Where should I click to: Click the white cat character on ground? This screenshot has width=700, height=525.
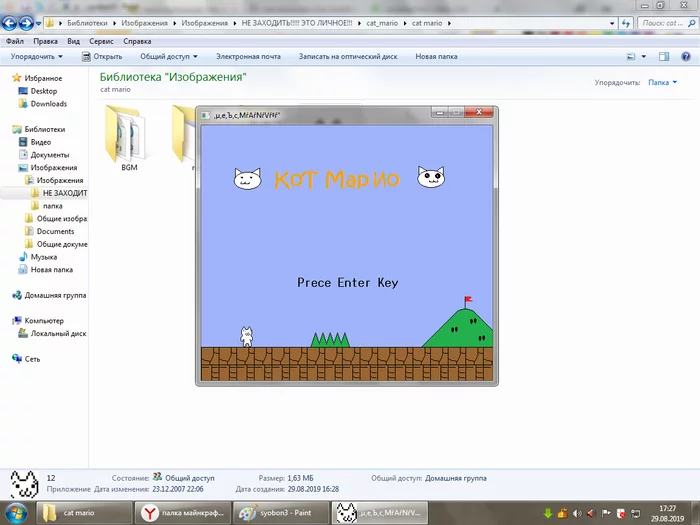pos(246,337)
